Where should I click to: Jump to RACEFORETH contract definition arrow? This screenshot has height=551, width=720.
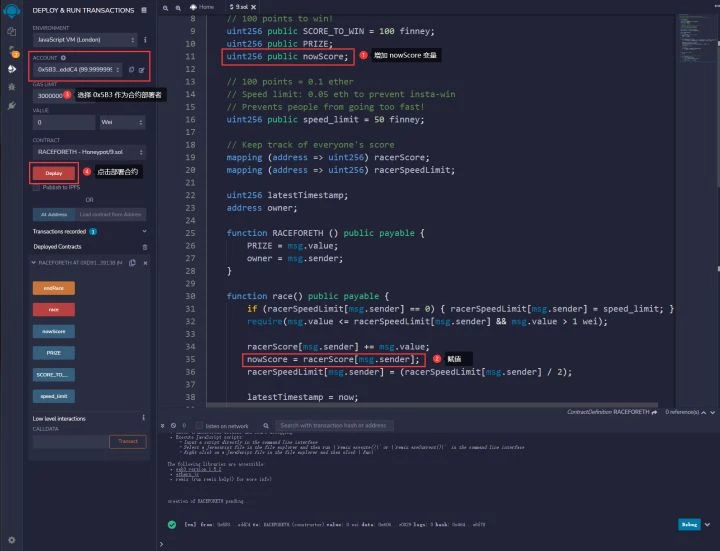(654, 412)
